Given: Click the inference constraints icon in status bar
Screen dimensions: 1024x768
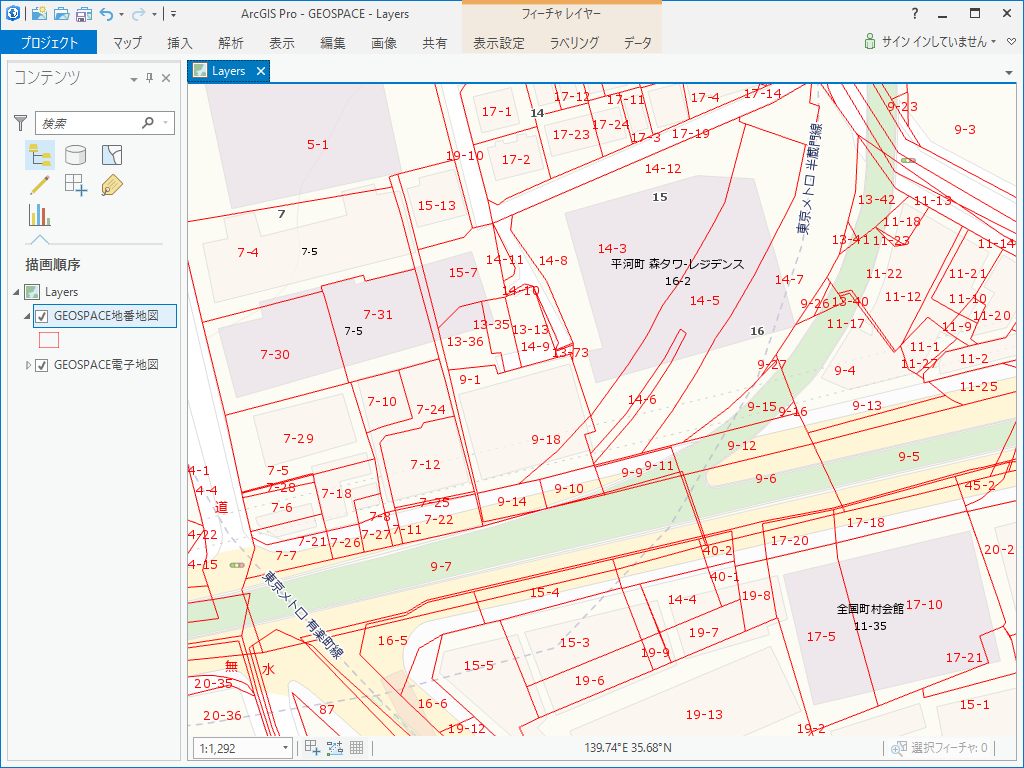Looking at the screenshot, I should [x=334, y=748].
